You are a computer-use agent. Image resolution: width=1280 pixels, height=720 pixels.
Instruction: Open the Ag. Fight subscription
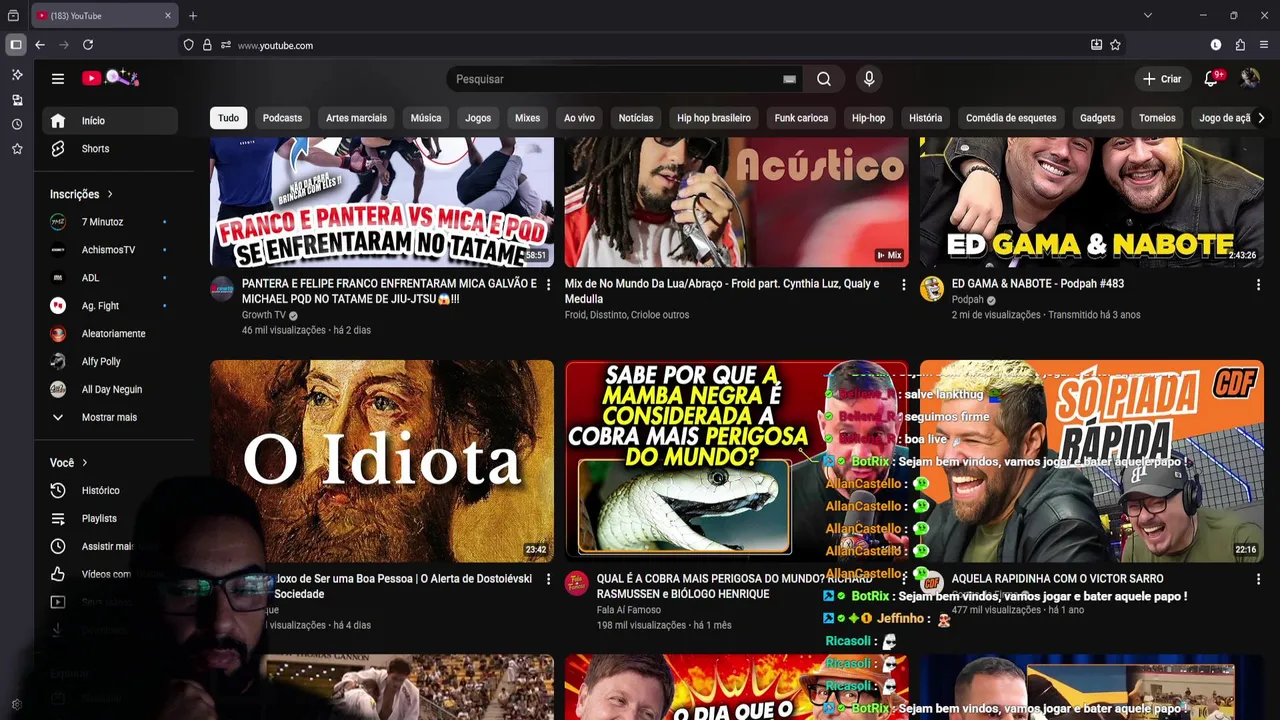(x=110, y=306)
